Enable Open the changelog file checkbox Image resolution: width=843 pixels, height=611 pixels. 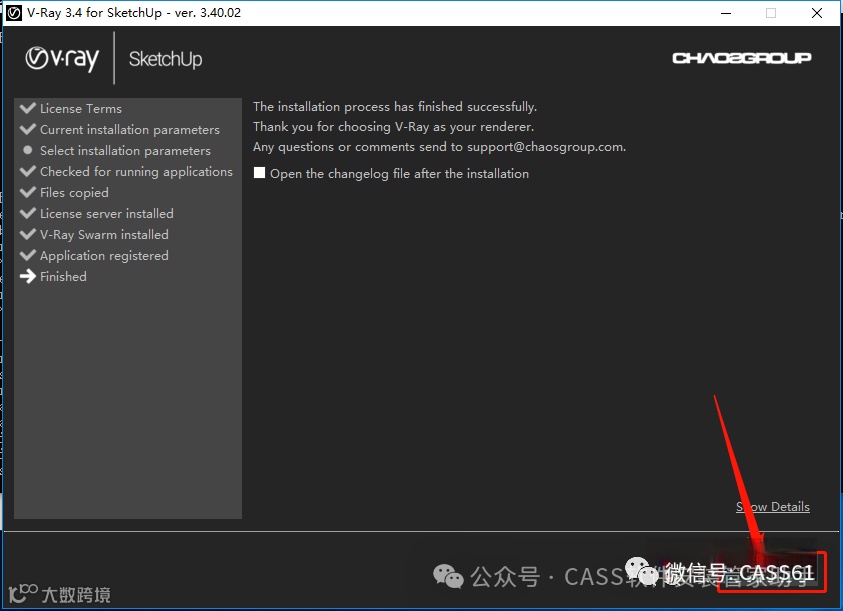point(259,173)
